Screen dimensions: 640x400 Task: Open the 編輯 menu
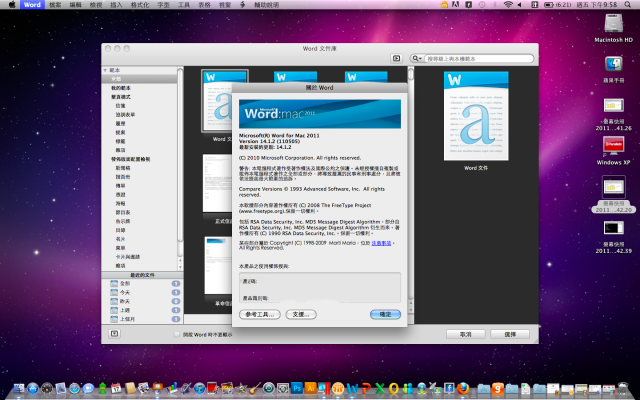76,4
